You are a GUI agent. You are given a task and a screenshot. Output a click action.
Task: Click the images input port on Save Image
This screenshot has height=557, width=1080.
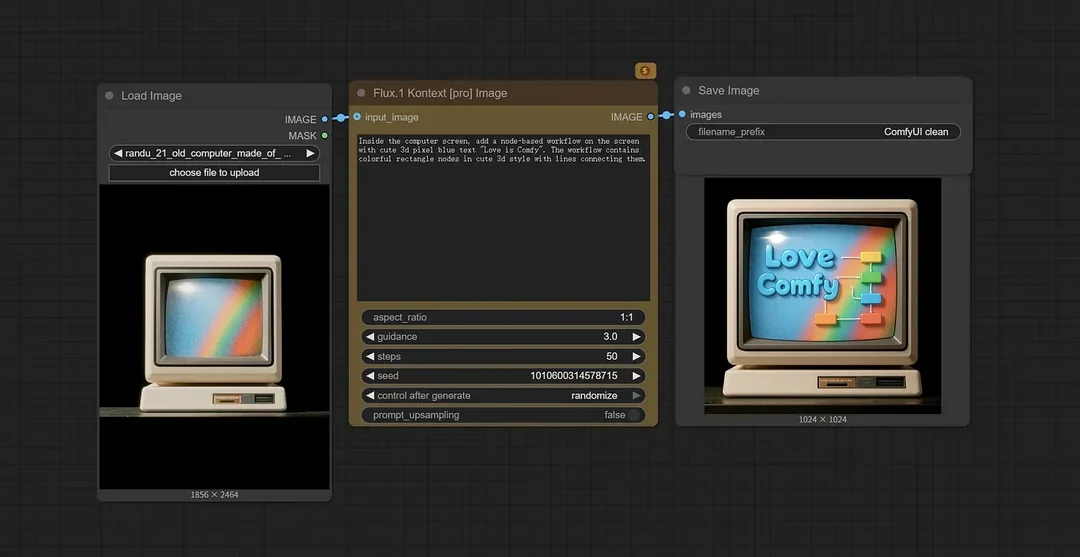[682, 115]
